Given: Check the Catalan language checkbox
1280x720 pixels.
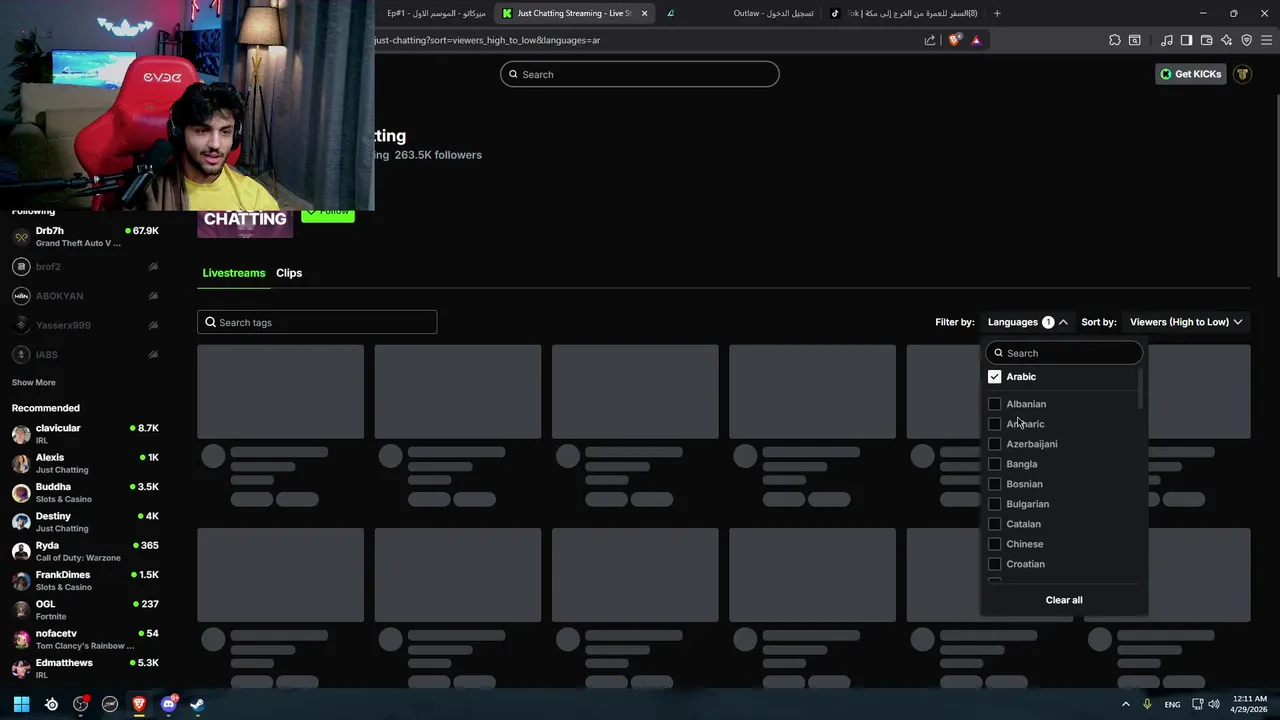Looking at the screenshot, I should pos(994,524).
